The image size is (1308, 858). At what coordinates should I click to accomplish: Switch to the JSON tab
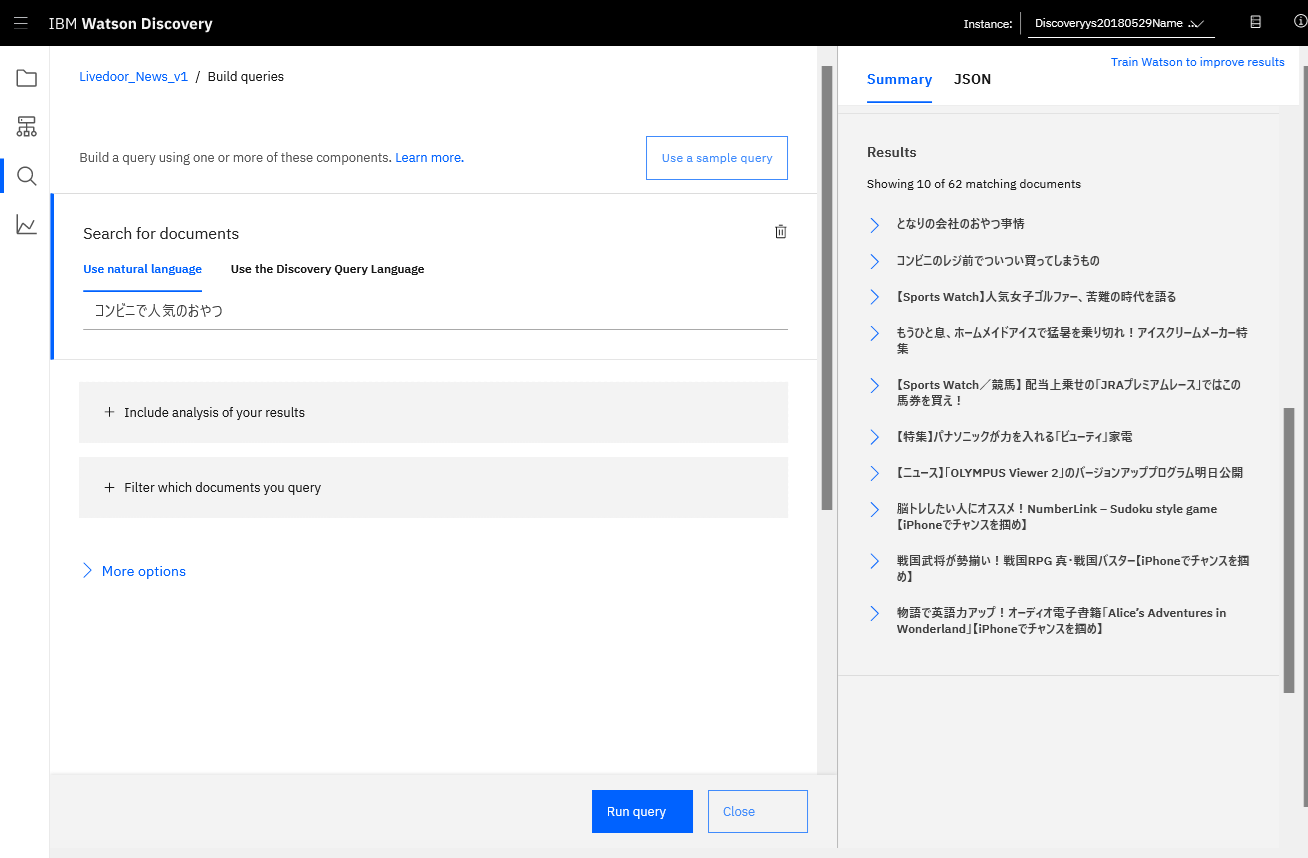tap(972, 79)
